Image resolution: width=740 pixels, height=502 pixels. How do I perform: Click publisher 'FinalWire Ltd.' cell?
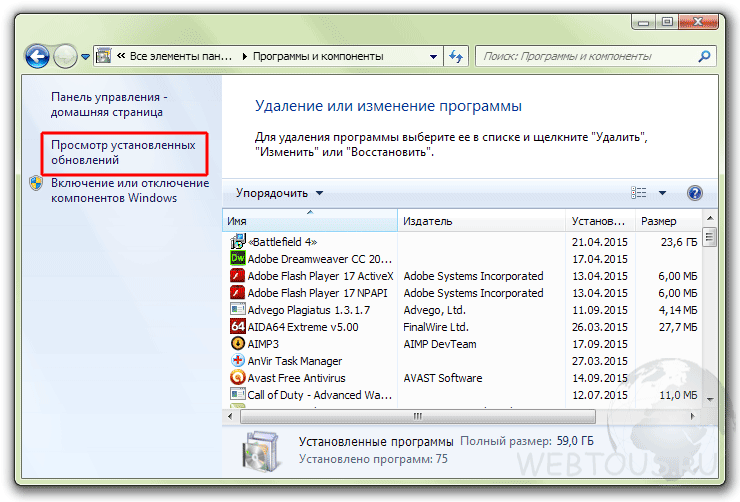coord(436,327)
